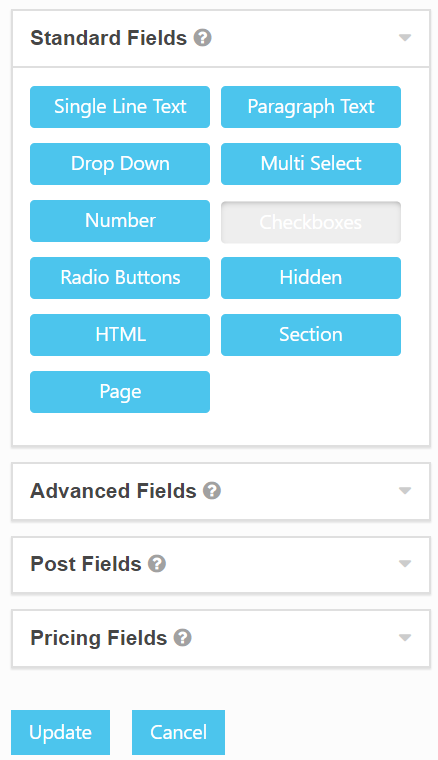Add a Radio Buttons field
This screenshot has width=438, height=760.
tap(120, 278)
